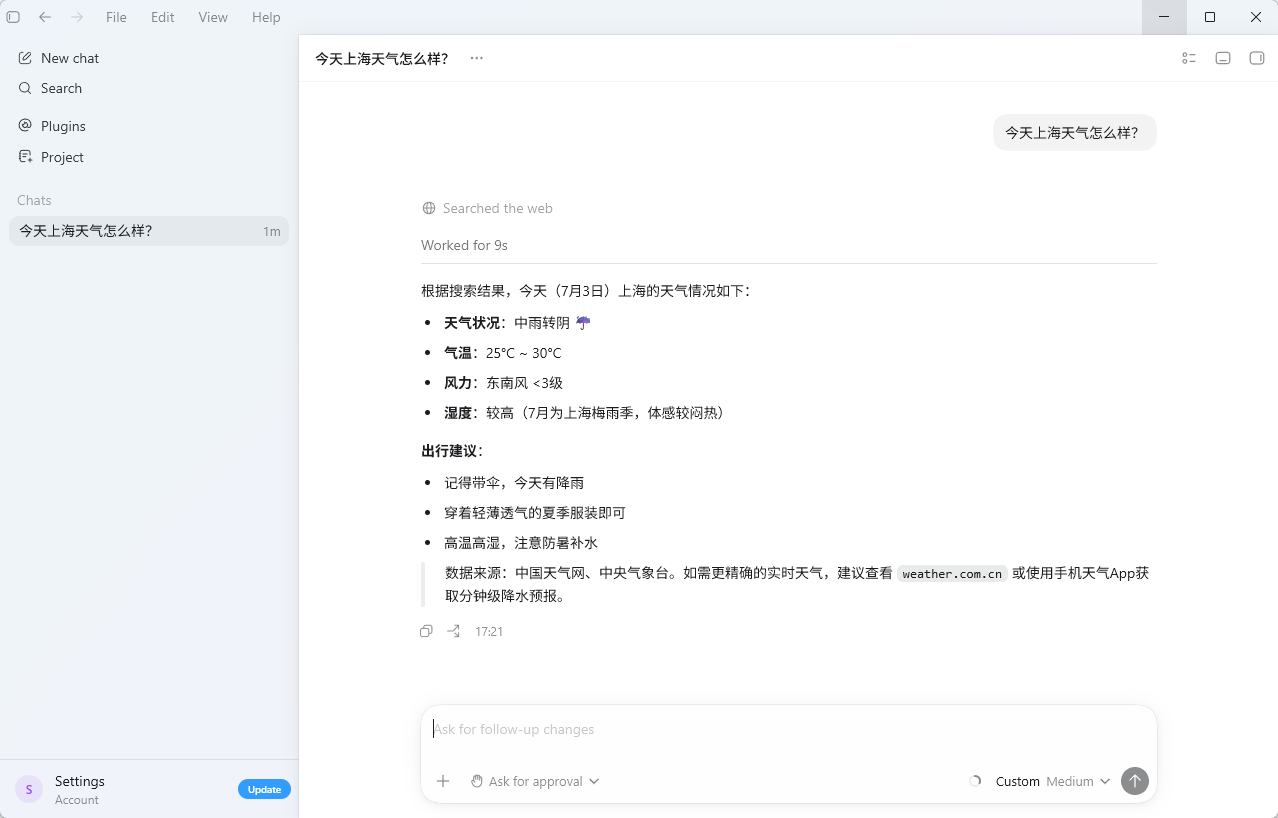The height and width of the screenshot is (818, 1278).
Task: Send message with the up-arrow button
Action: 1135,781
